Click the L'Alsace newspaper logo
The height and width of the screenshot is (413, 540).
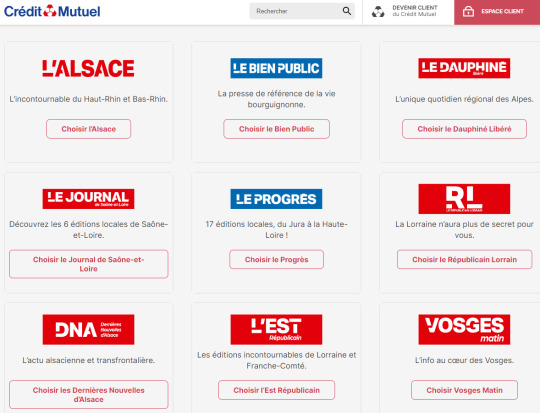(88, 68)
